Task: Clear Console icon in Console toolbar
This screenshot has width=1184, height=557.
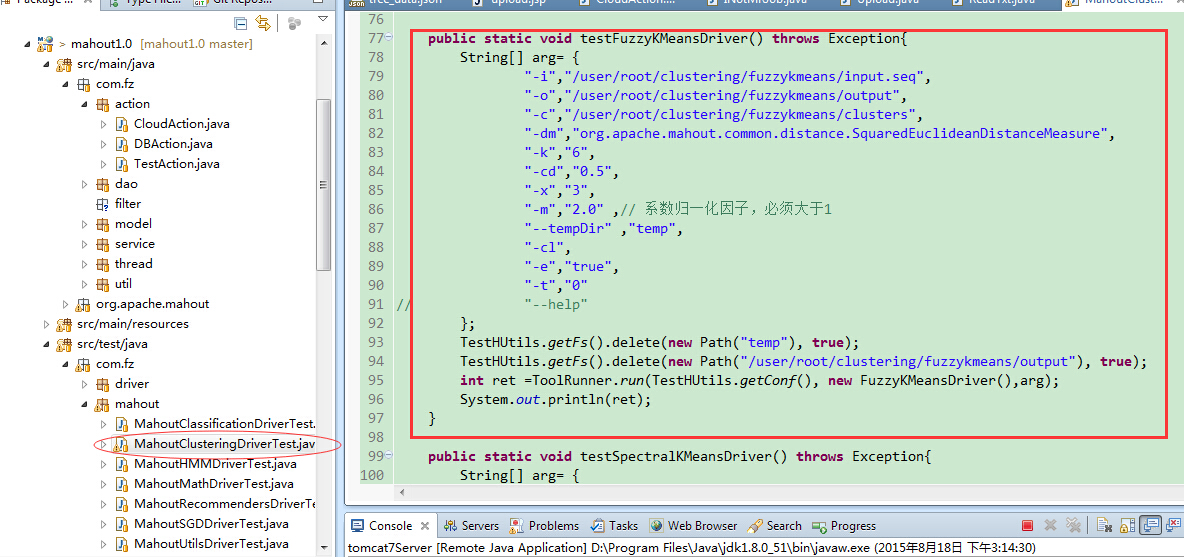Action: tap(1104, 525)
